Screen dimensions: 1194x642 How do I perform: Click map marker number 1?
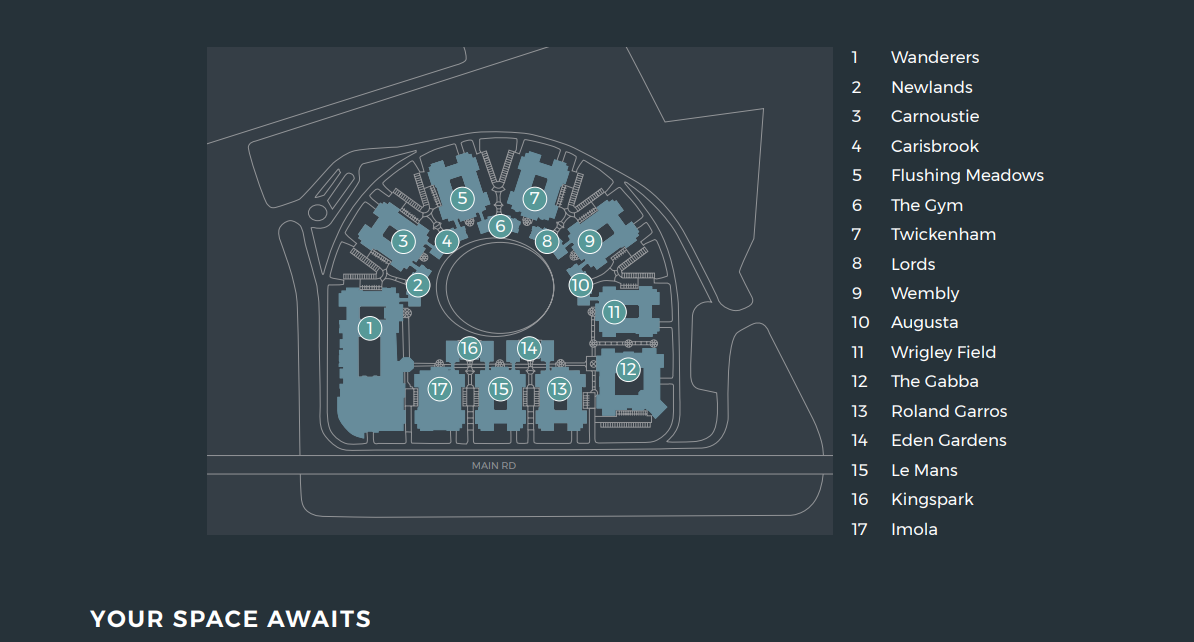370,328
